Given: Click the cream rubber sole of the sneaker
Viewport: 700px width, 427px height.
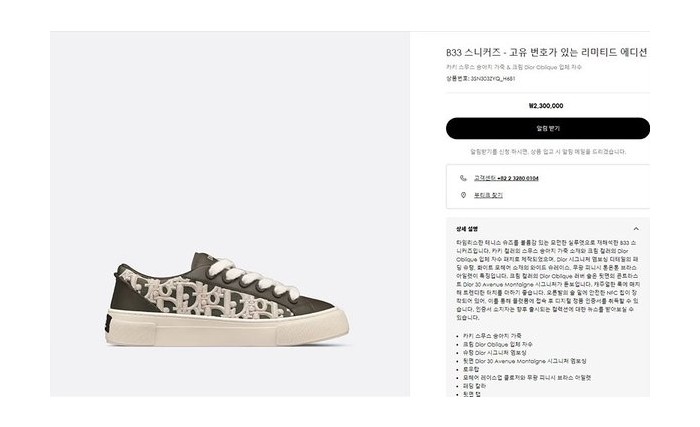Looking at the screenshot, I should (227, 328).
